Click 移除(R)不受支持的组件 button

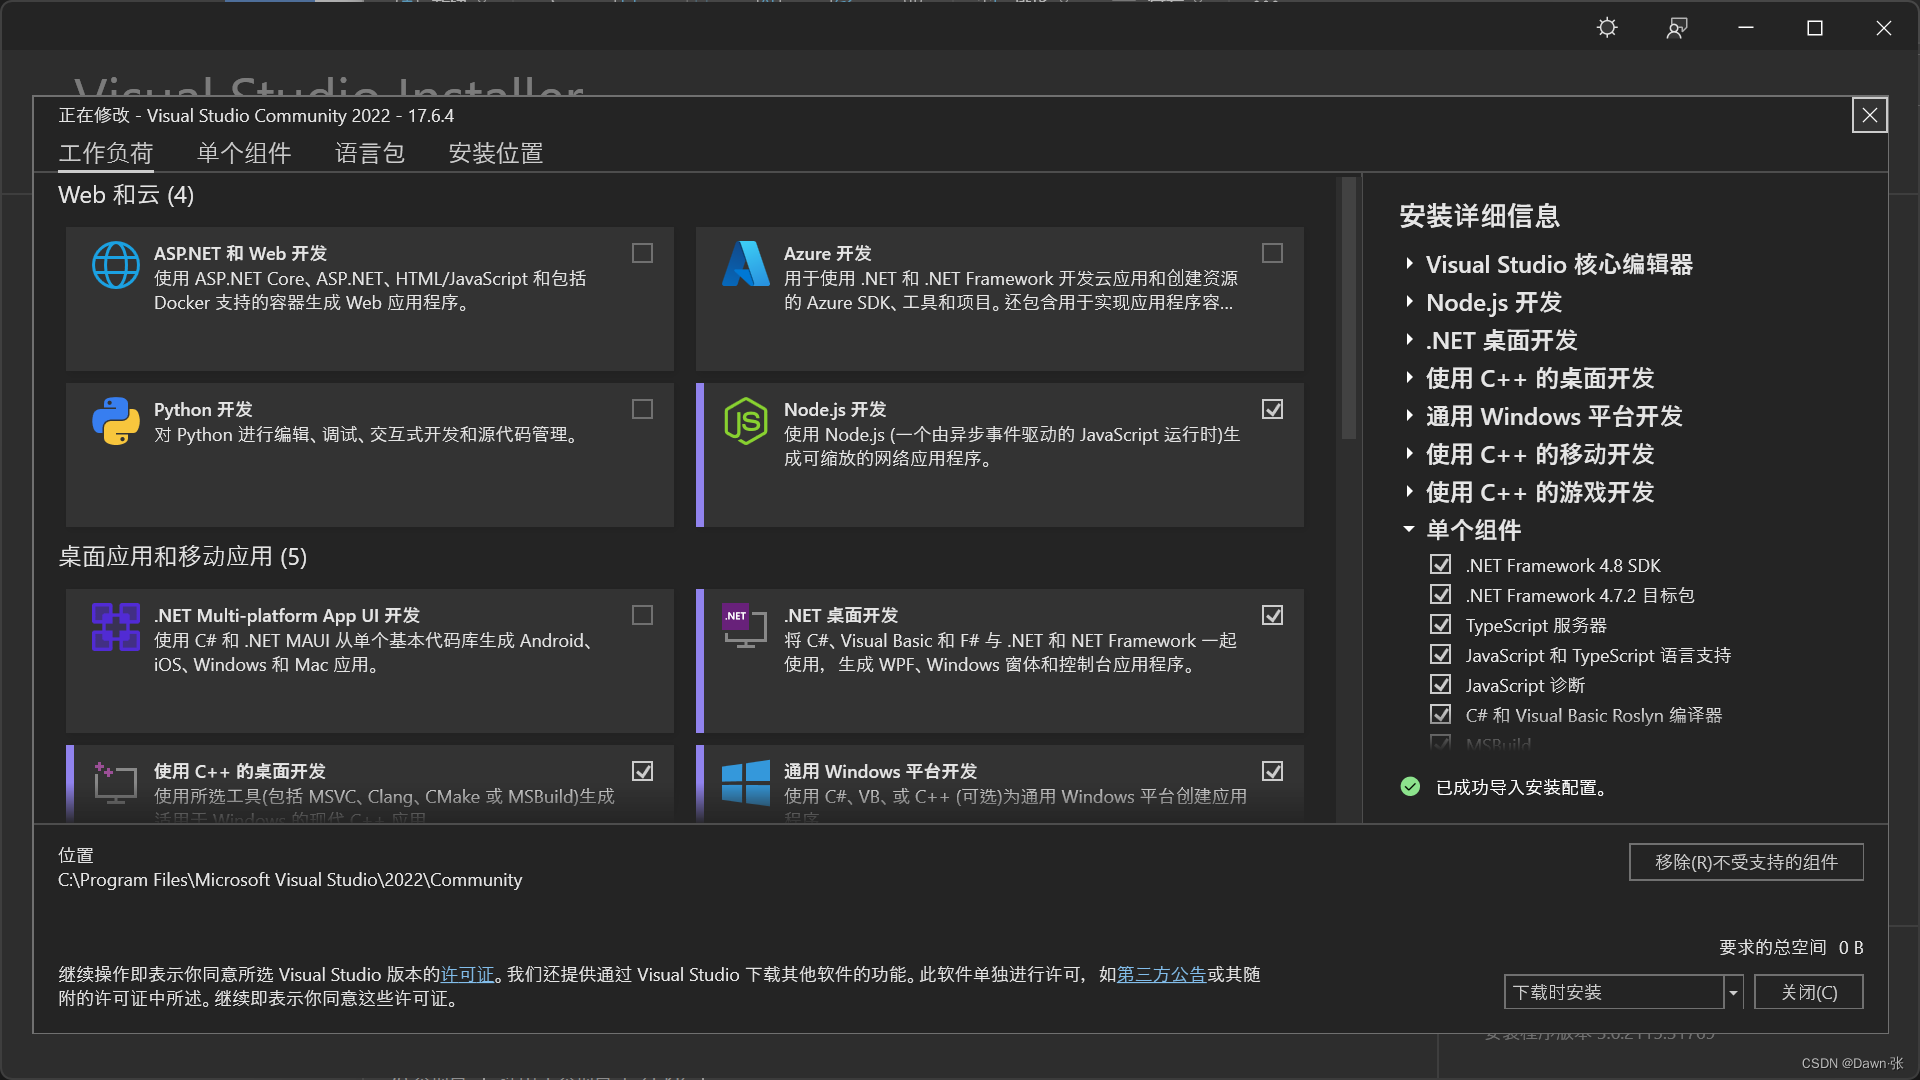tap(1746, 862)
